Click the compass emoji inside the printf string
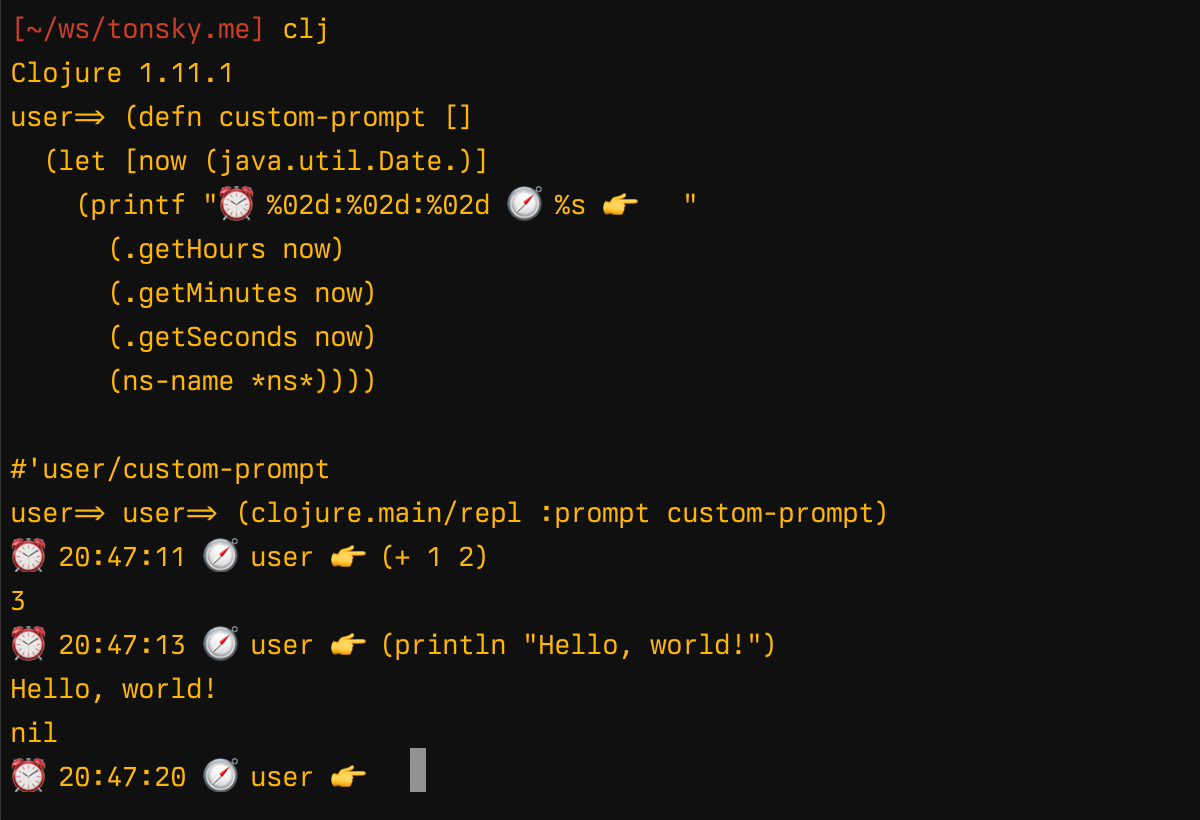Screen dimensions: 1200x820 pyautogui.click(x=524, y=205)
